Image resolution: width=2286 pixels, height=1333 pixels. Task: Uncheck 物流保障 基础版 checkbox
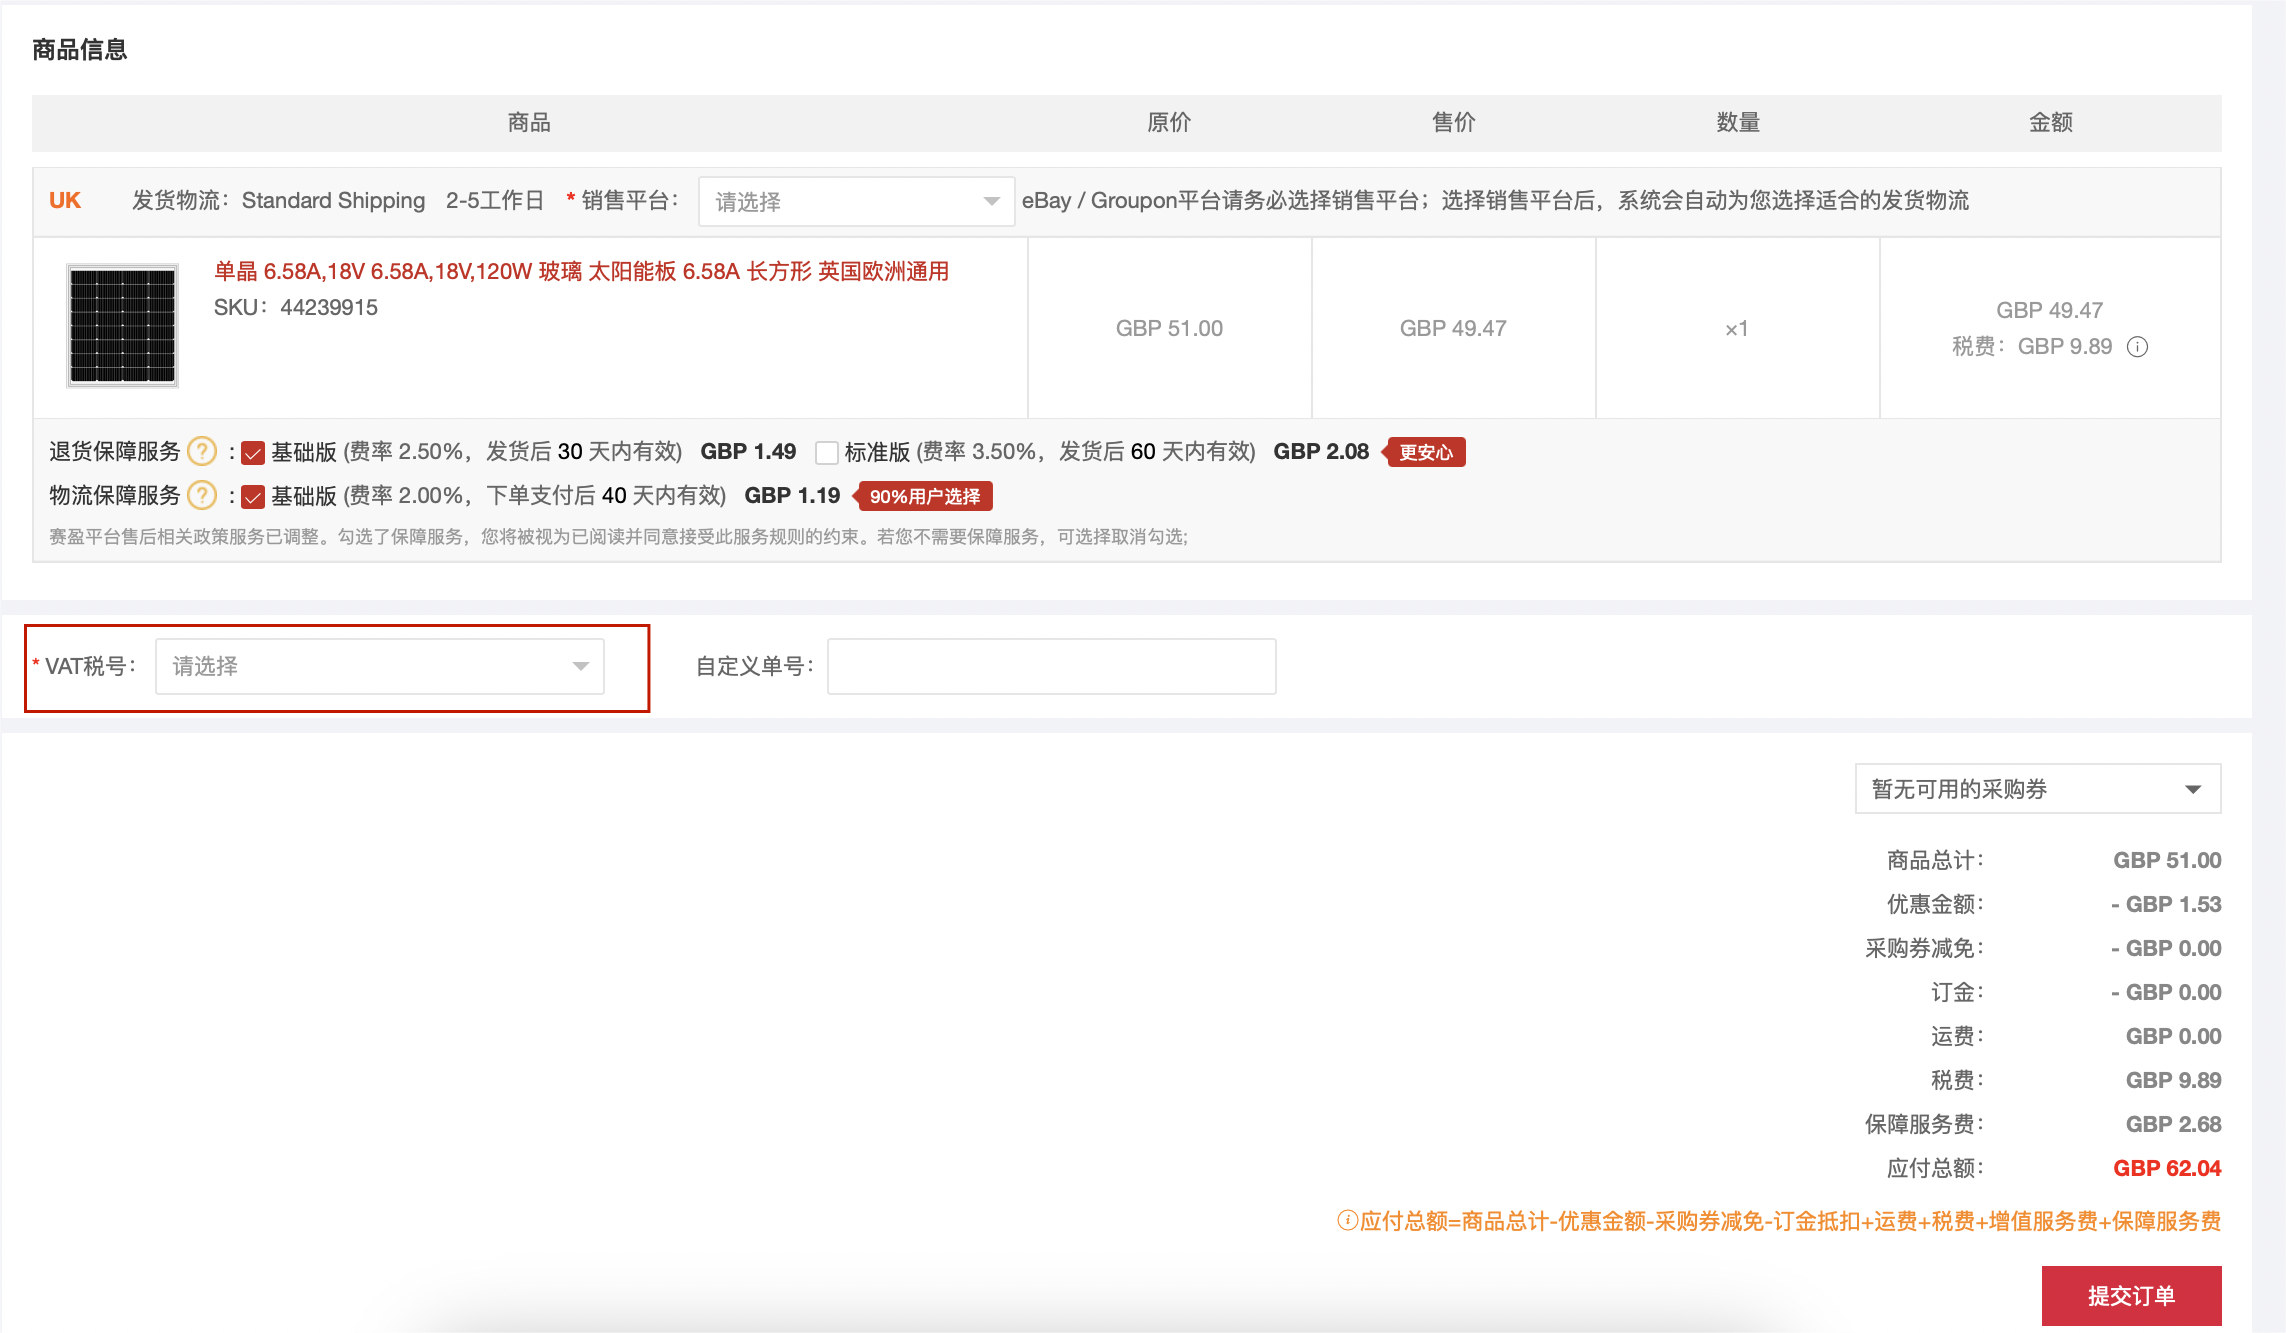[253, 497]
